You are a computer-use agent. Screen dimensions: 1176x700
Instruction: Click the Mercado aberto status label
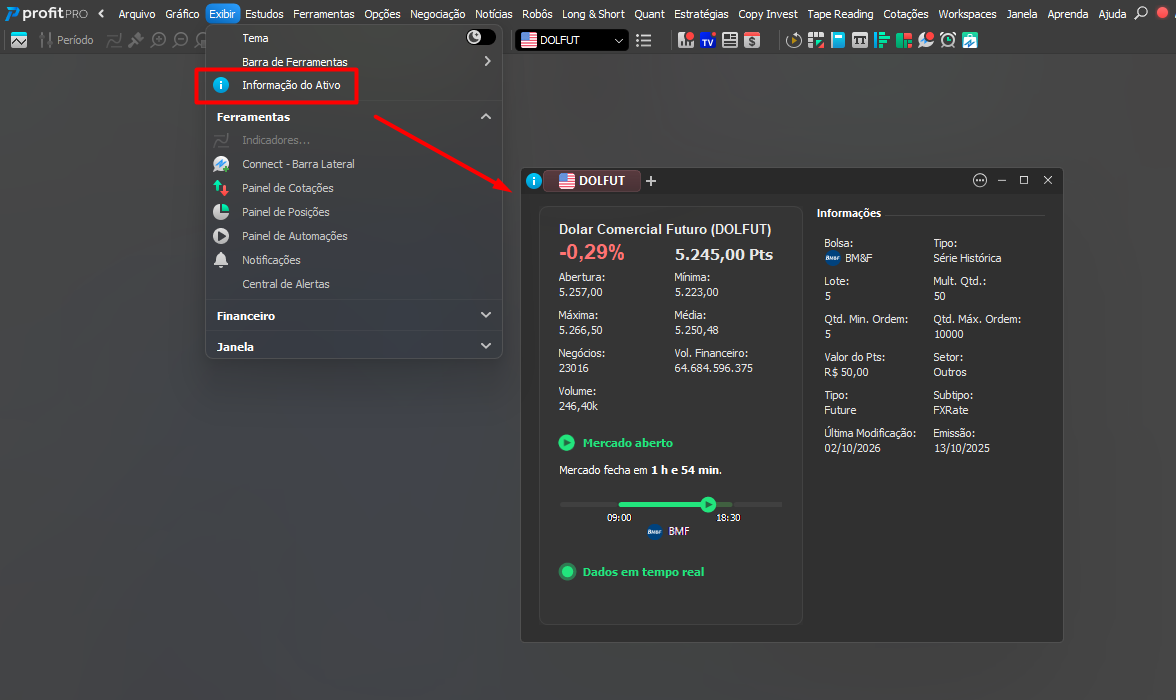(627, 443)
